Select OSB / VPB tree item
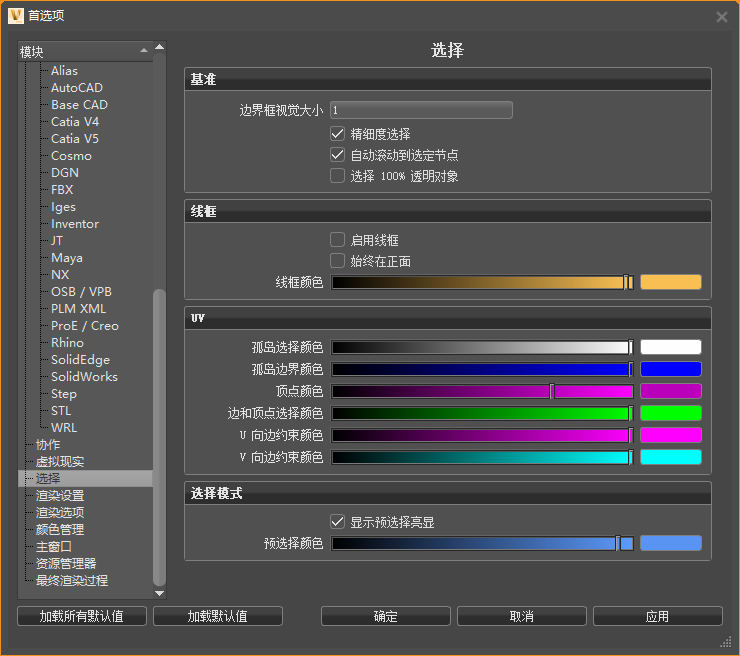740x656 pixels. tap(81, 292)
